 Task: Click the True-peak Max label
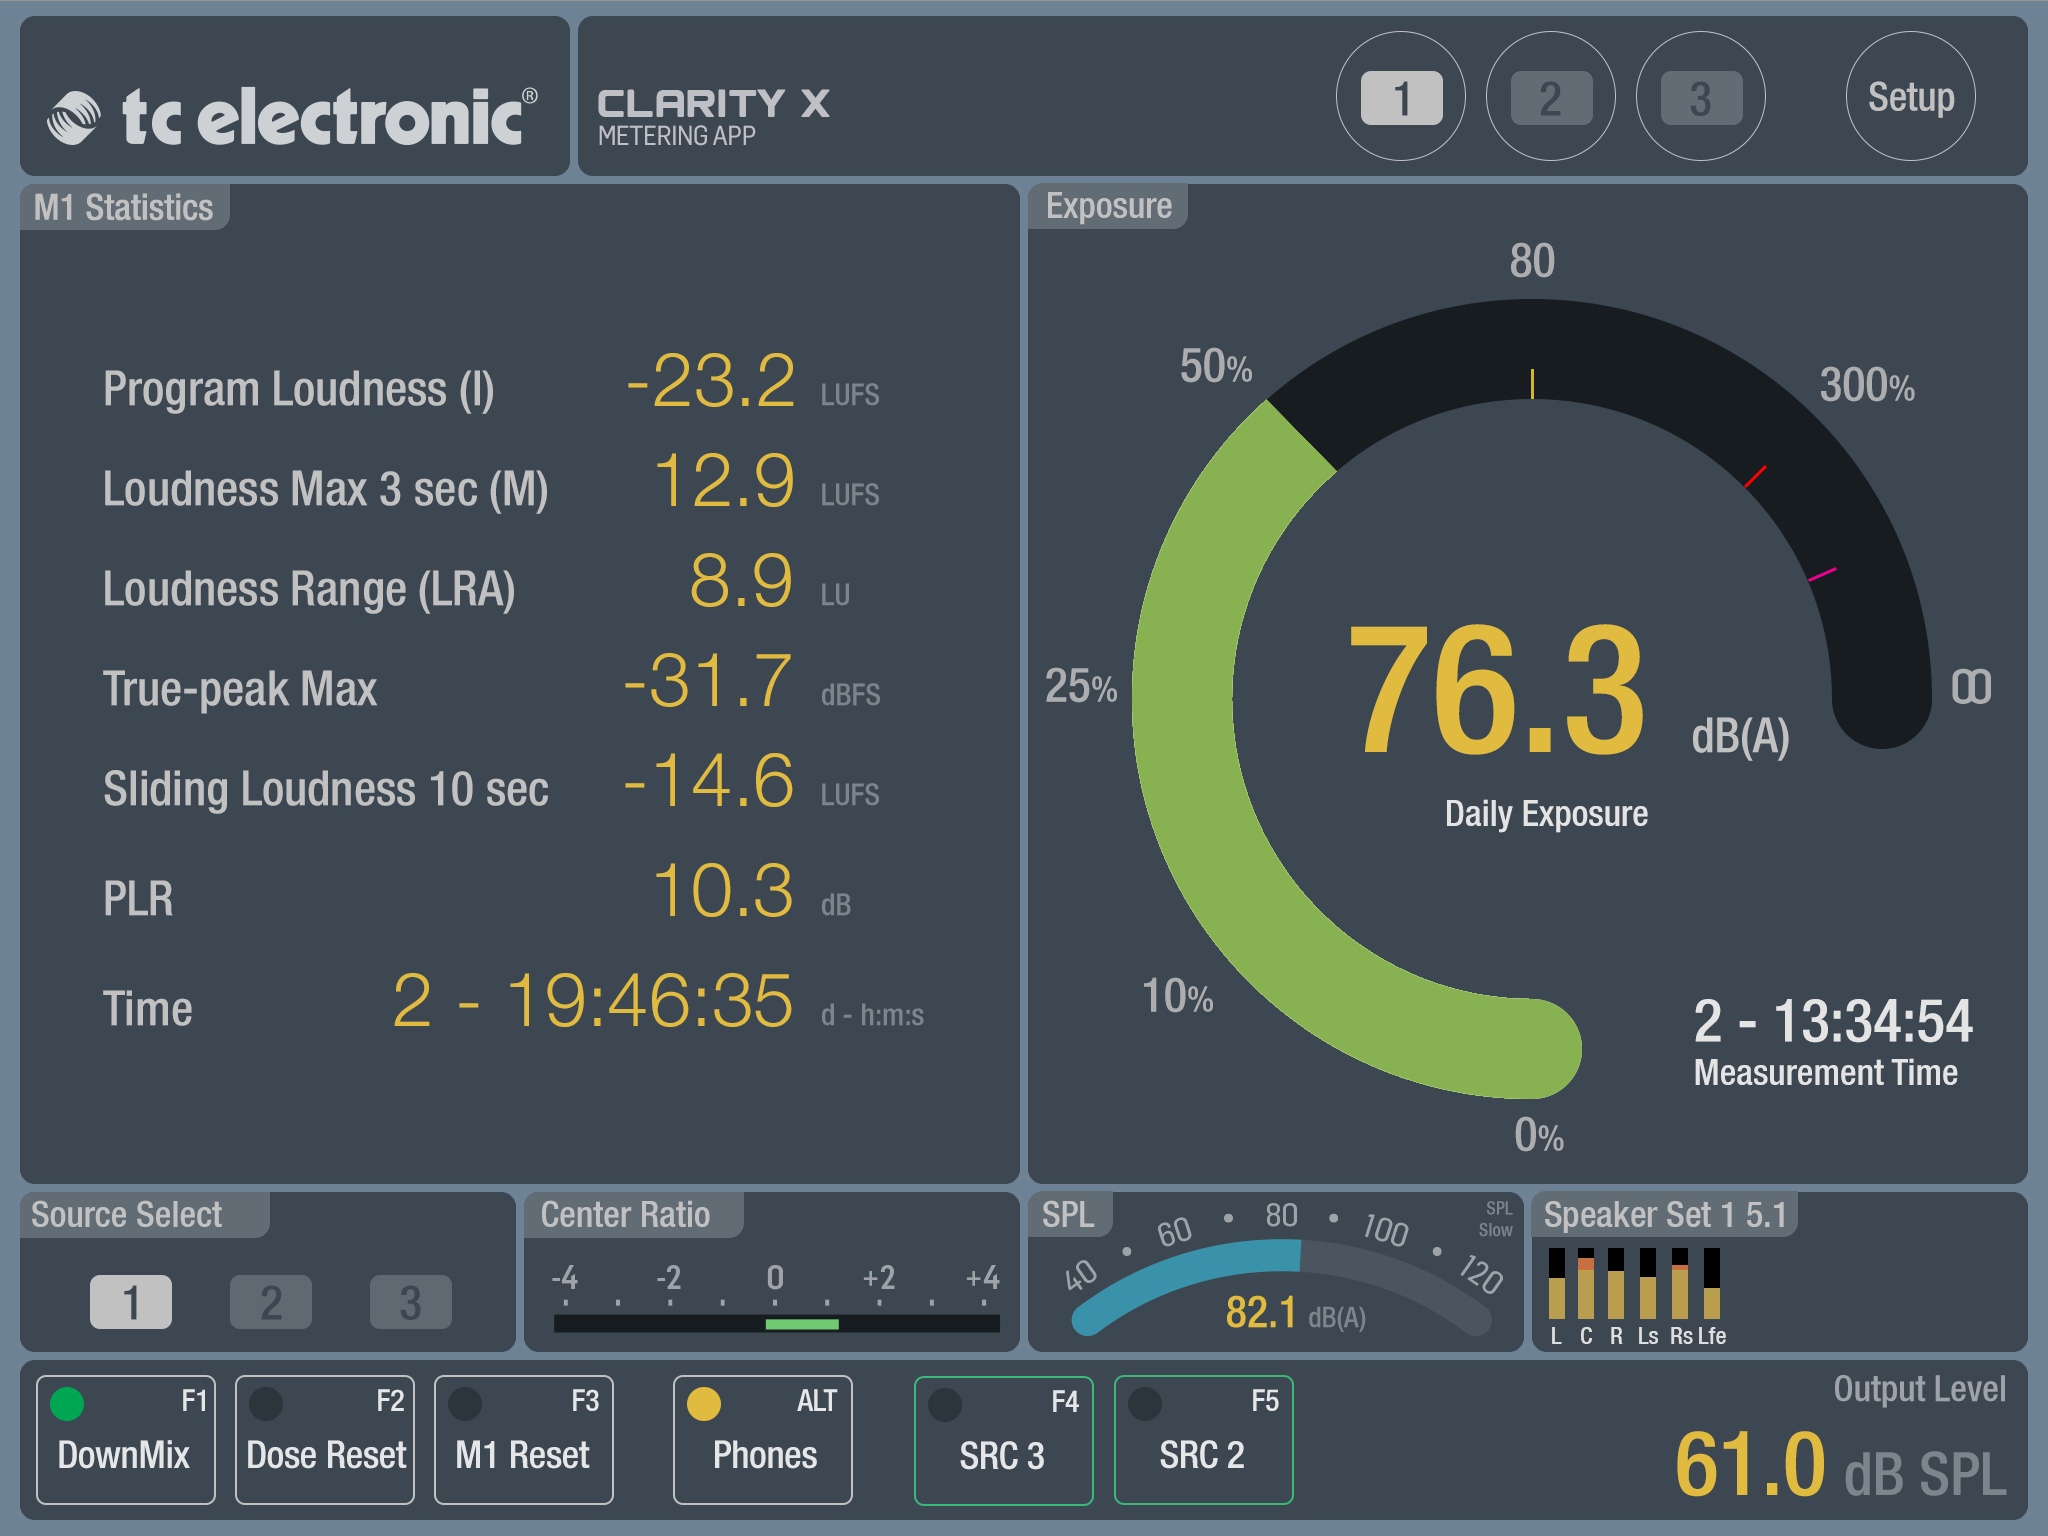[240, 690]
